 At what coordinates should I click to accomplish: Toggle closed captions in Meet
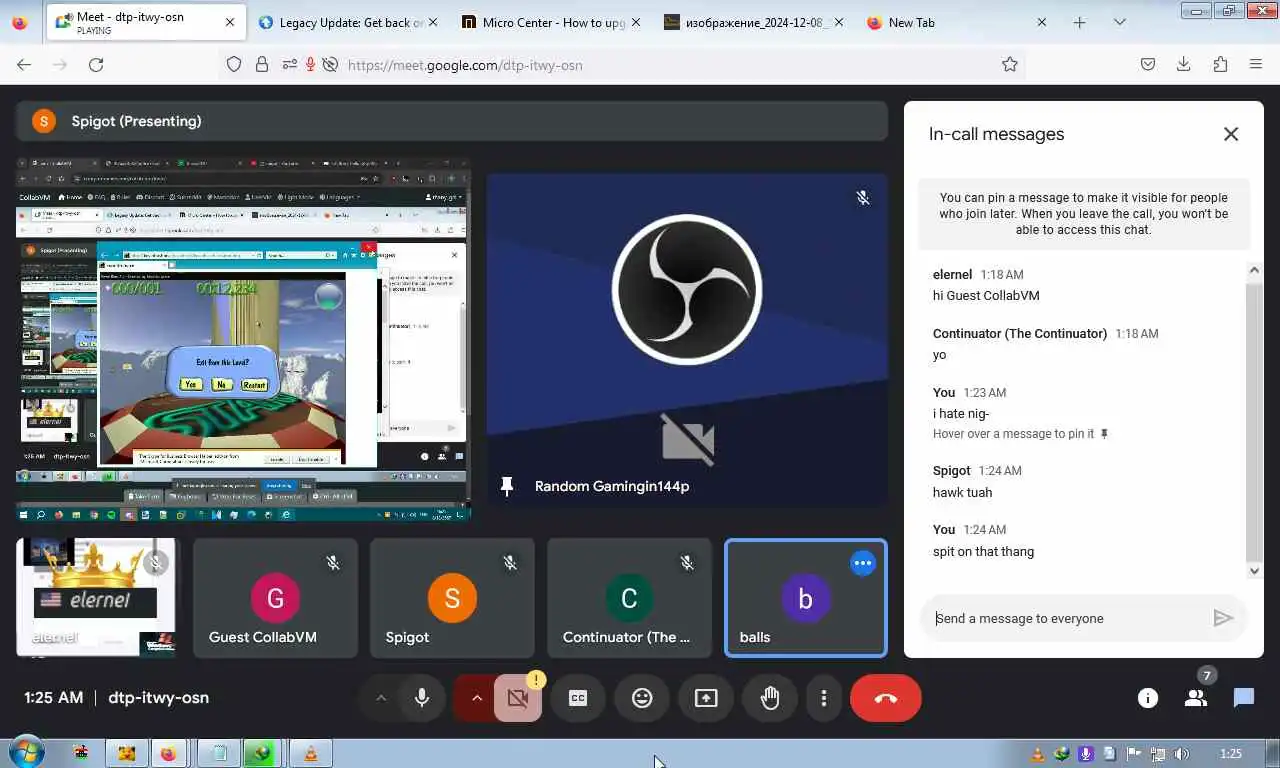[x=578, y=698]
